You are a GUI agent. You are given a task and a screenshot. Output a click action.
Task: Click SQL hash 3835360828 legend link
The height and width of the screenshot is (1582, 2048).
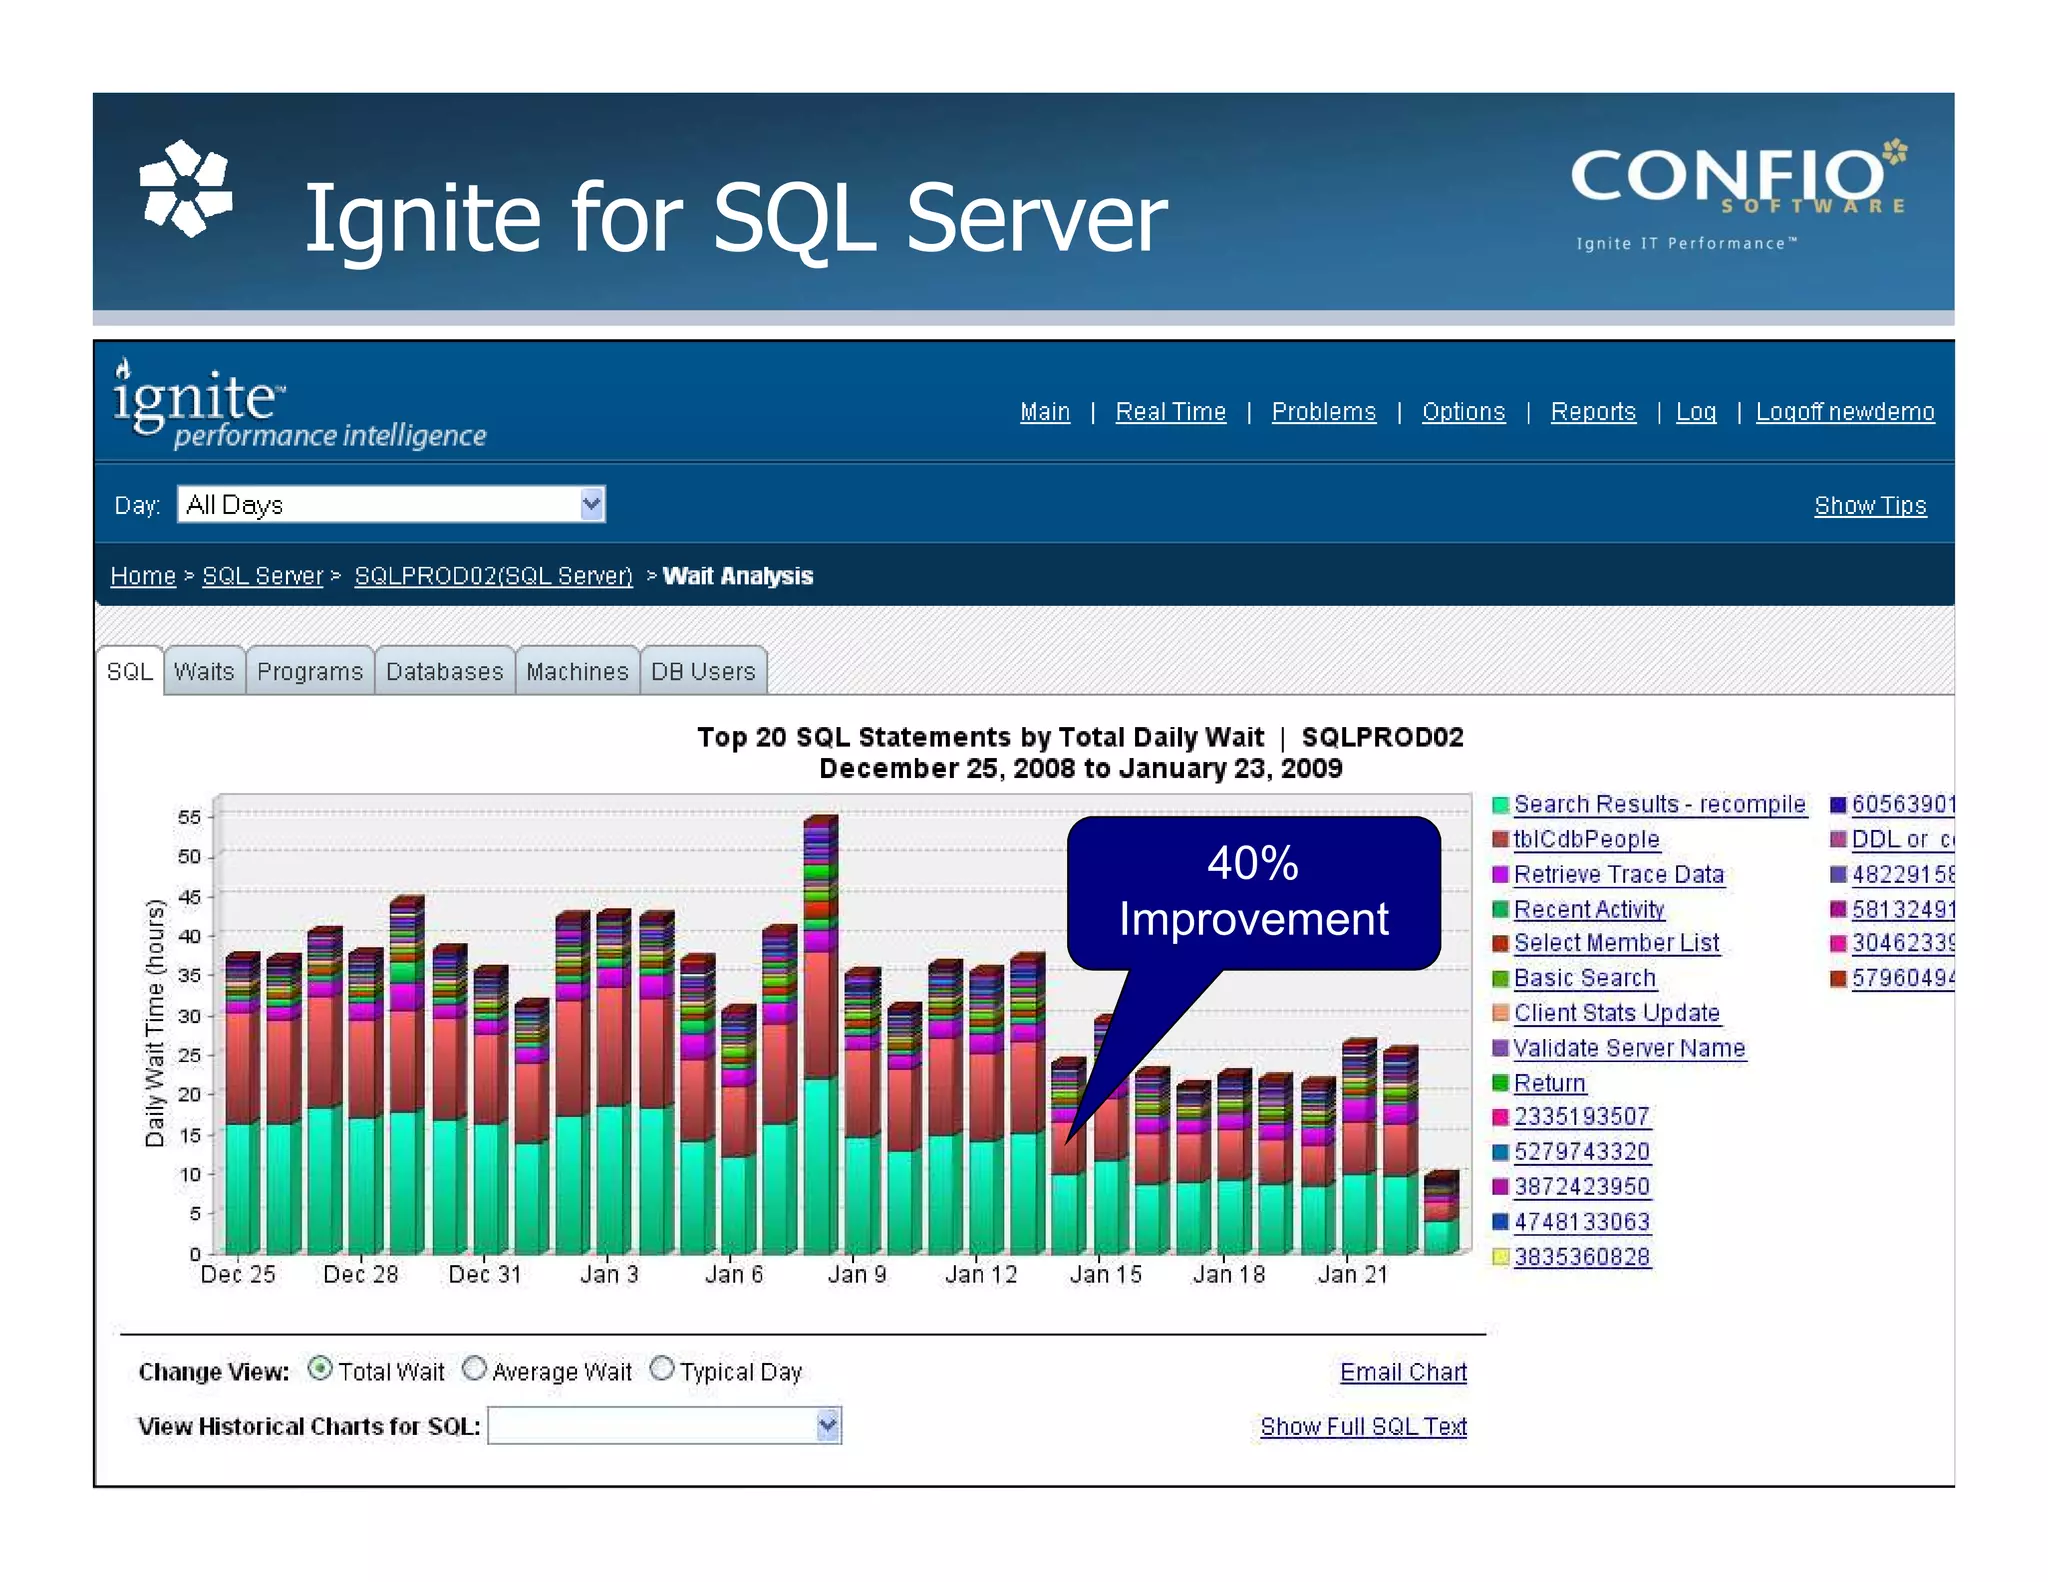(x=1581, y=1256)
